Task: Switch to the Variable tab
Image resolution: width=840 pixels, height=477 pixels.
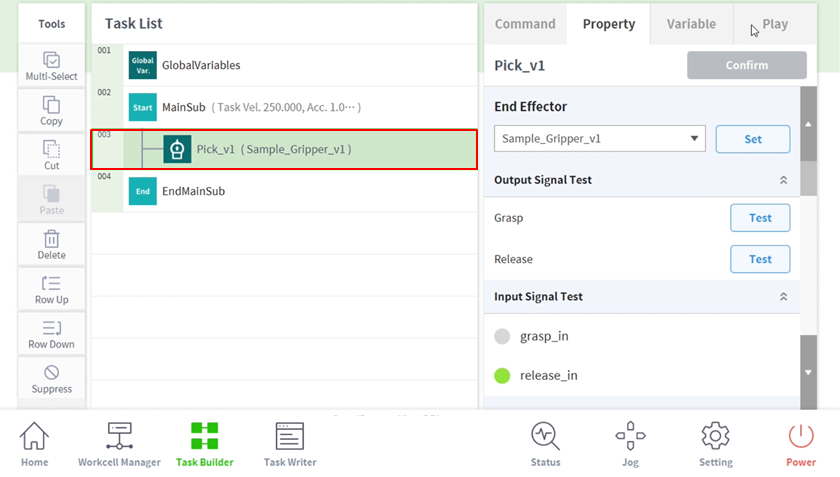Action: click(691, 24)
